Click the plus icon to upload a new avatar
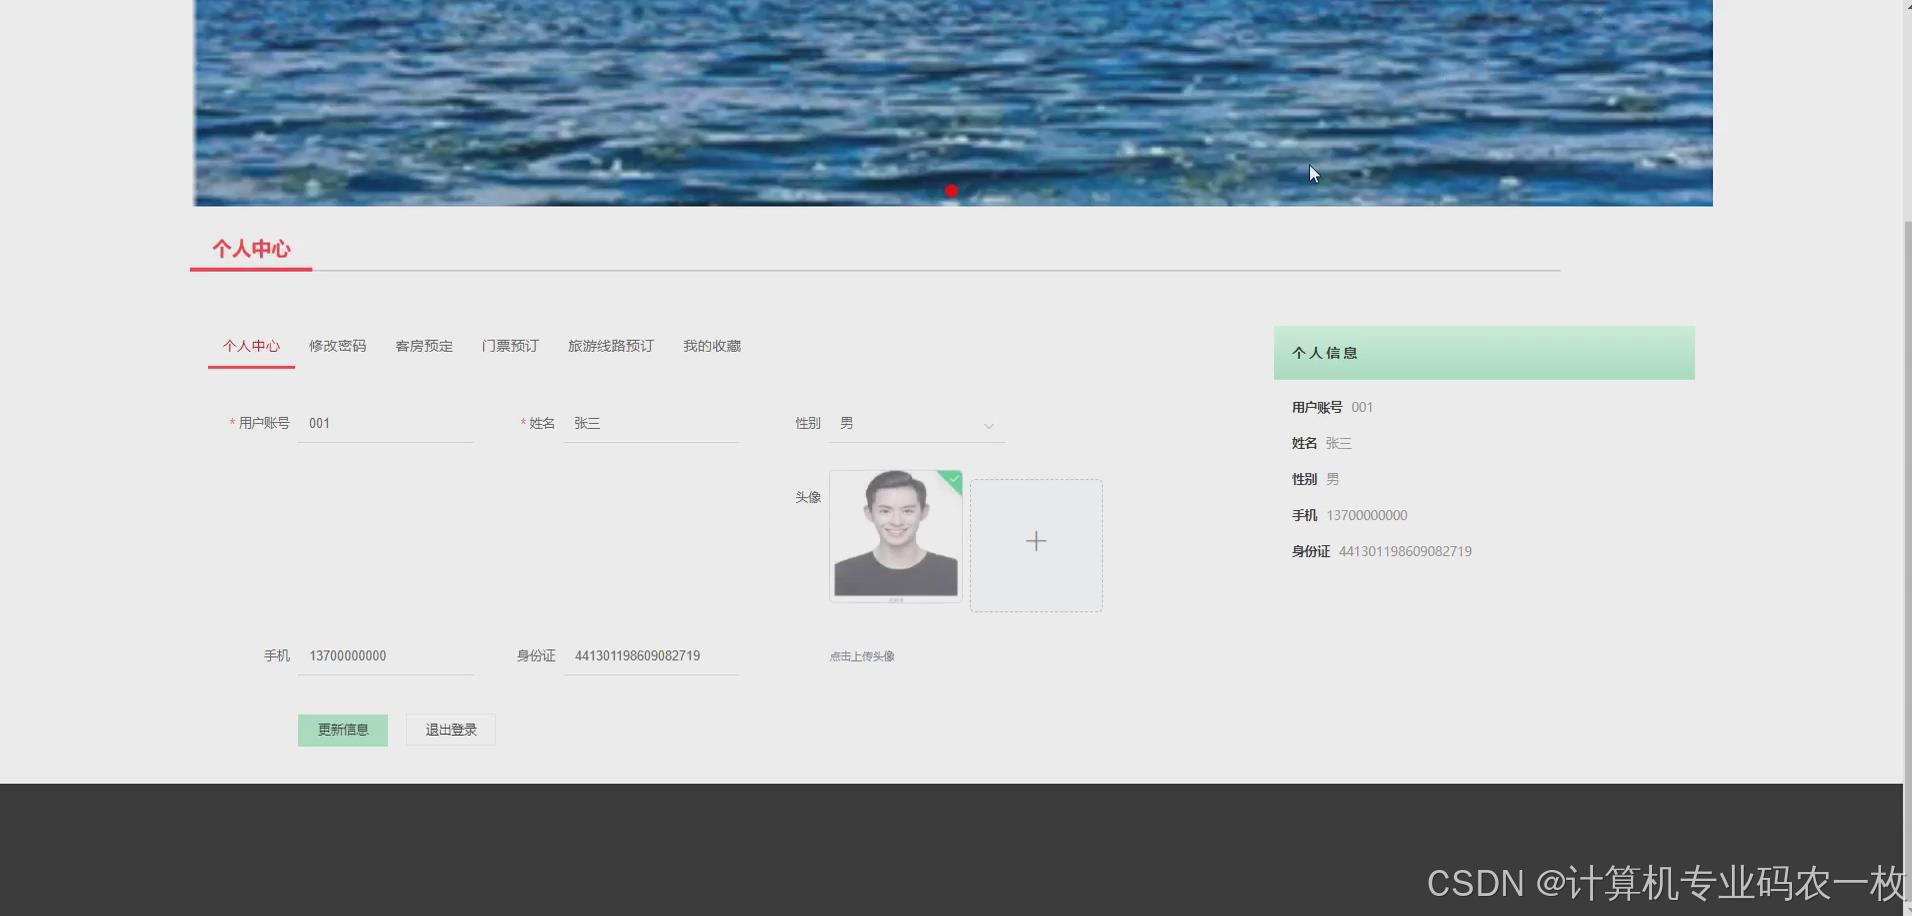The height and width of the screenshot is (916, 1912). 1036,541
